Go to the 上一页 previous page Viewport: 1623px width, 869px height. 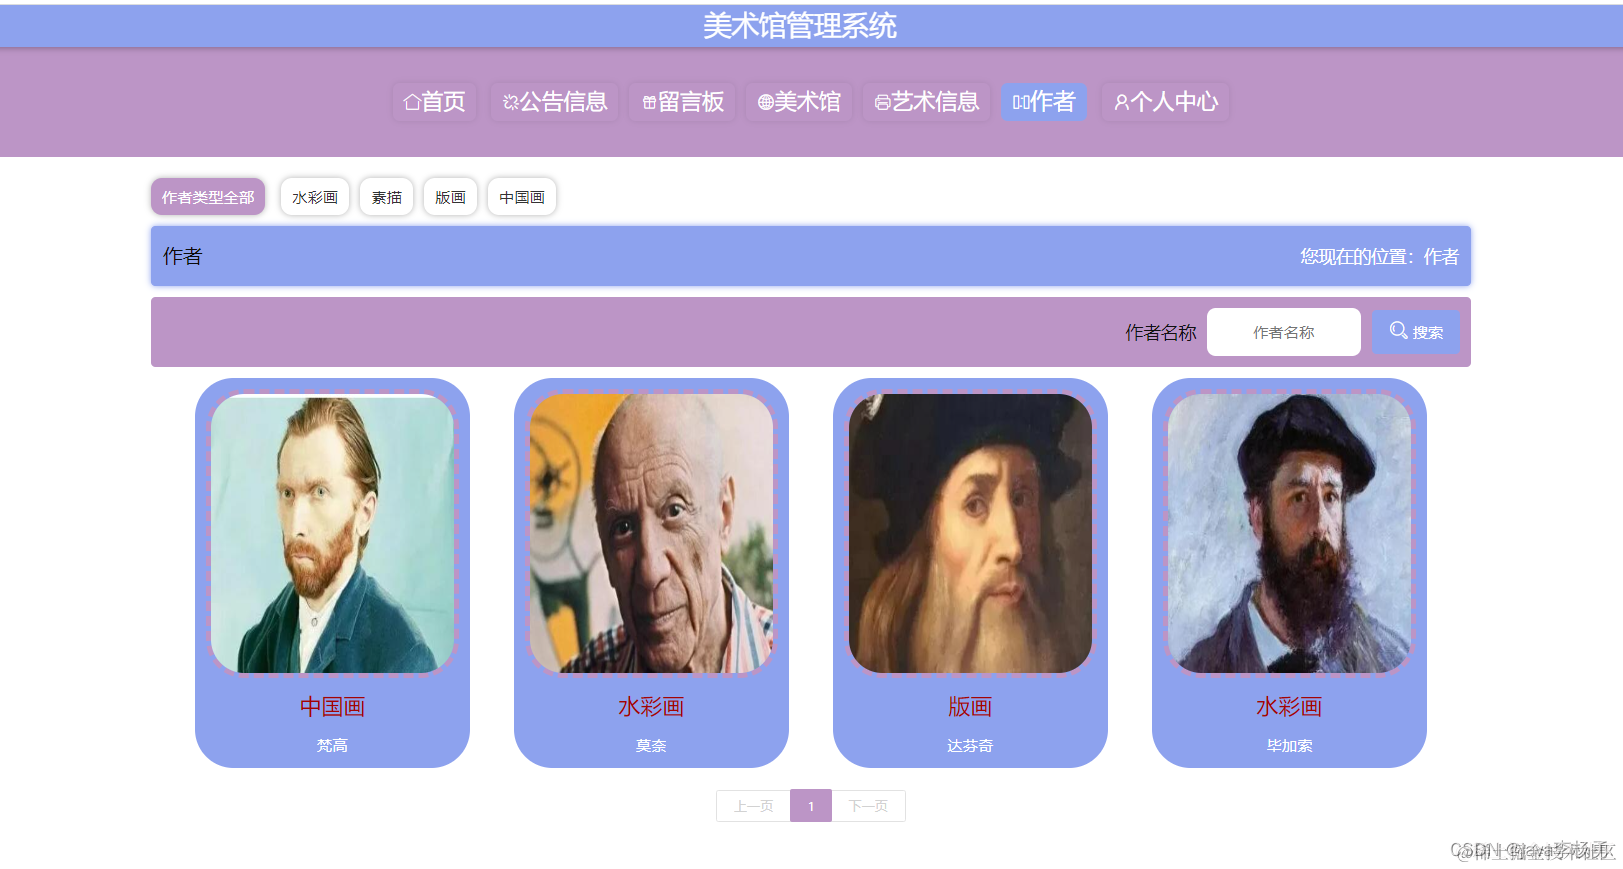[753, 806]
